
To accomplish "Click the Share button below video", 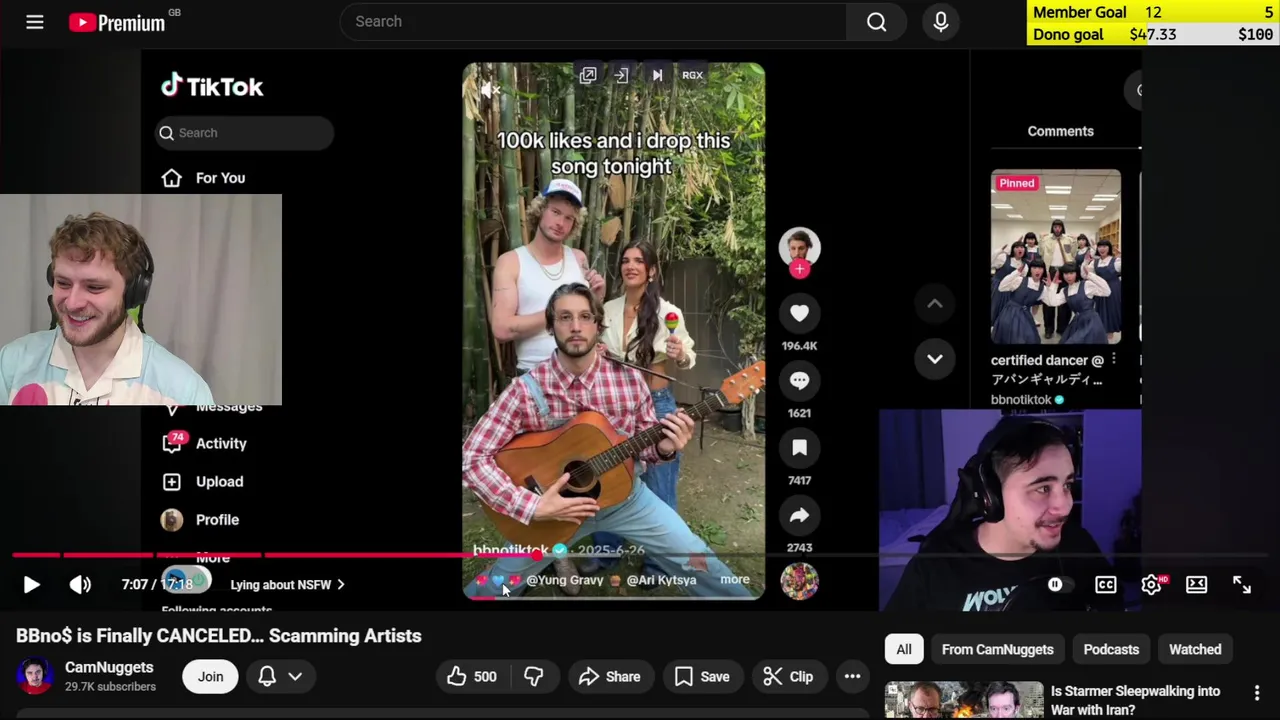I will coord(609,677).
